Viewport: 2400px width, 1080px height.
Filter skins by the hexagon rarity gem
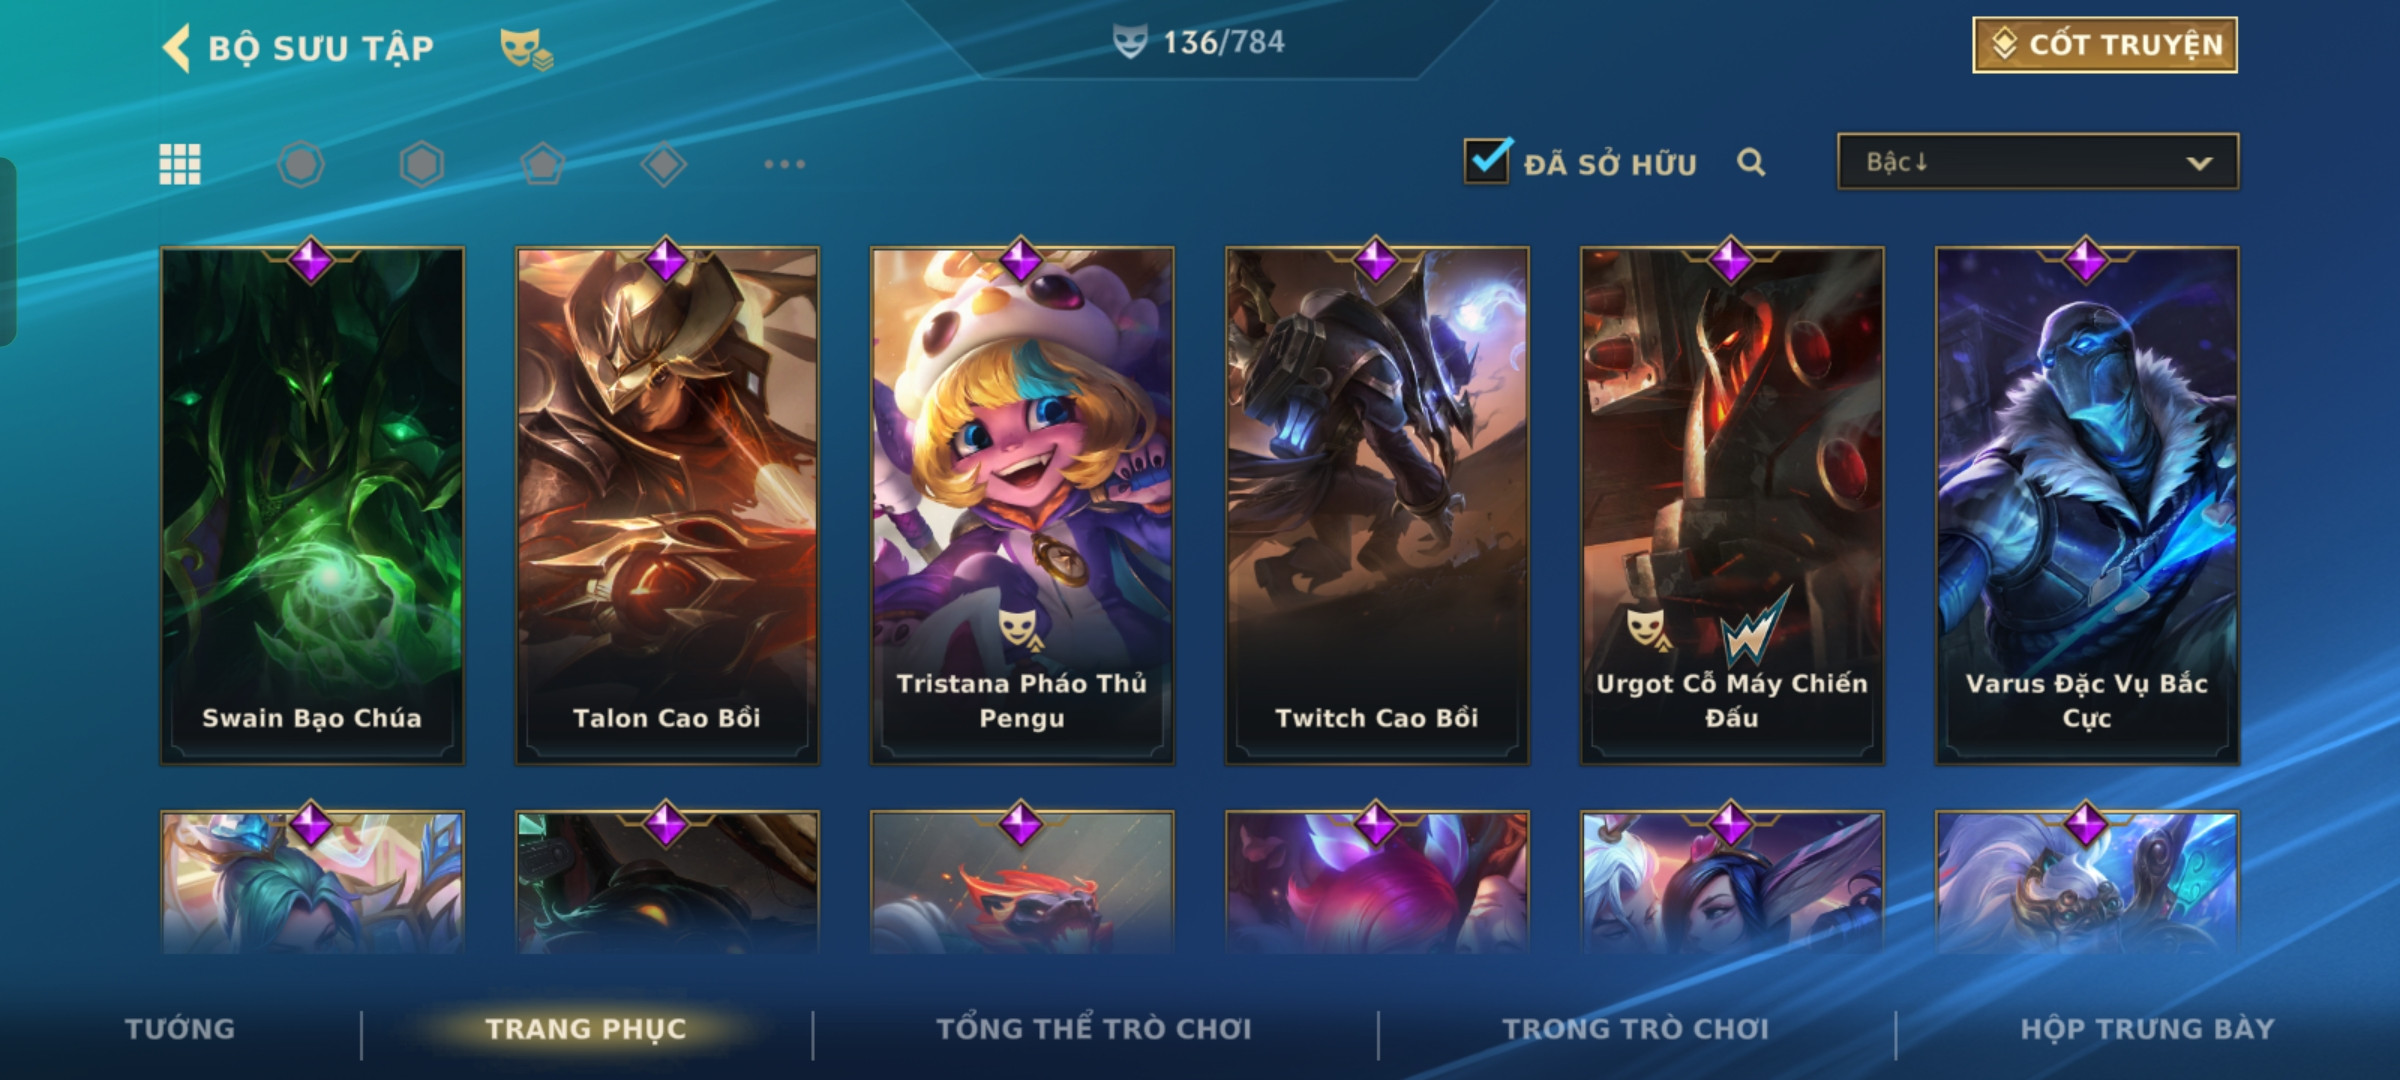click(422, 164)
